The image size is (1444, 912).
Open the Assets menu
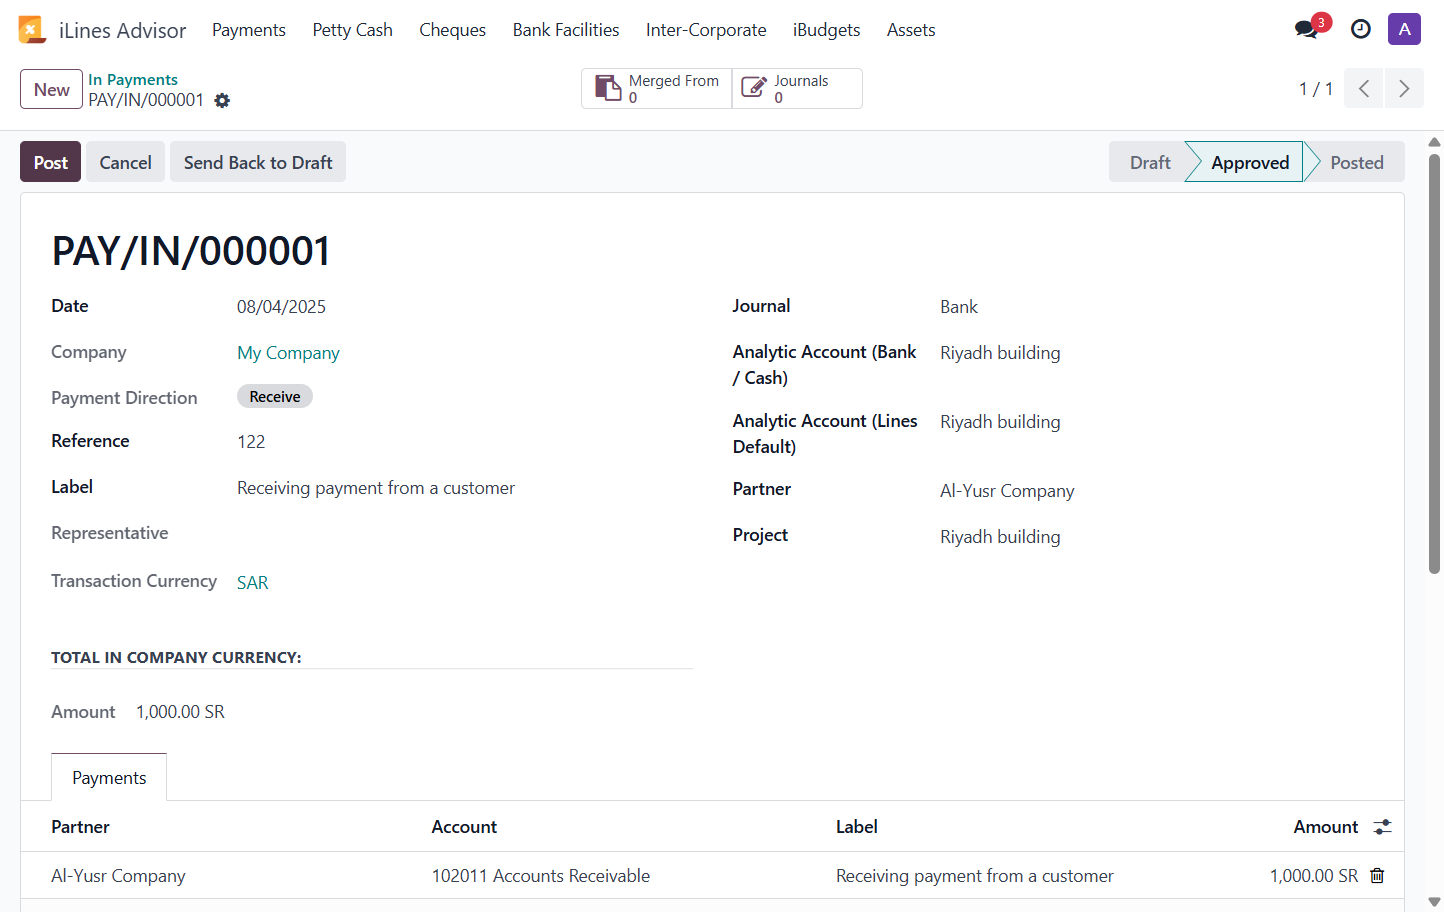[911, 30]
